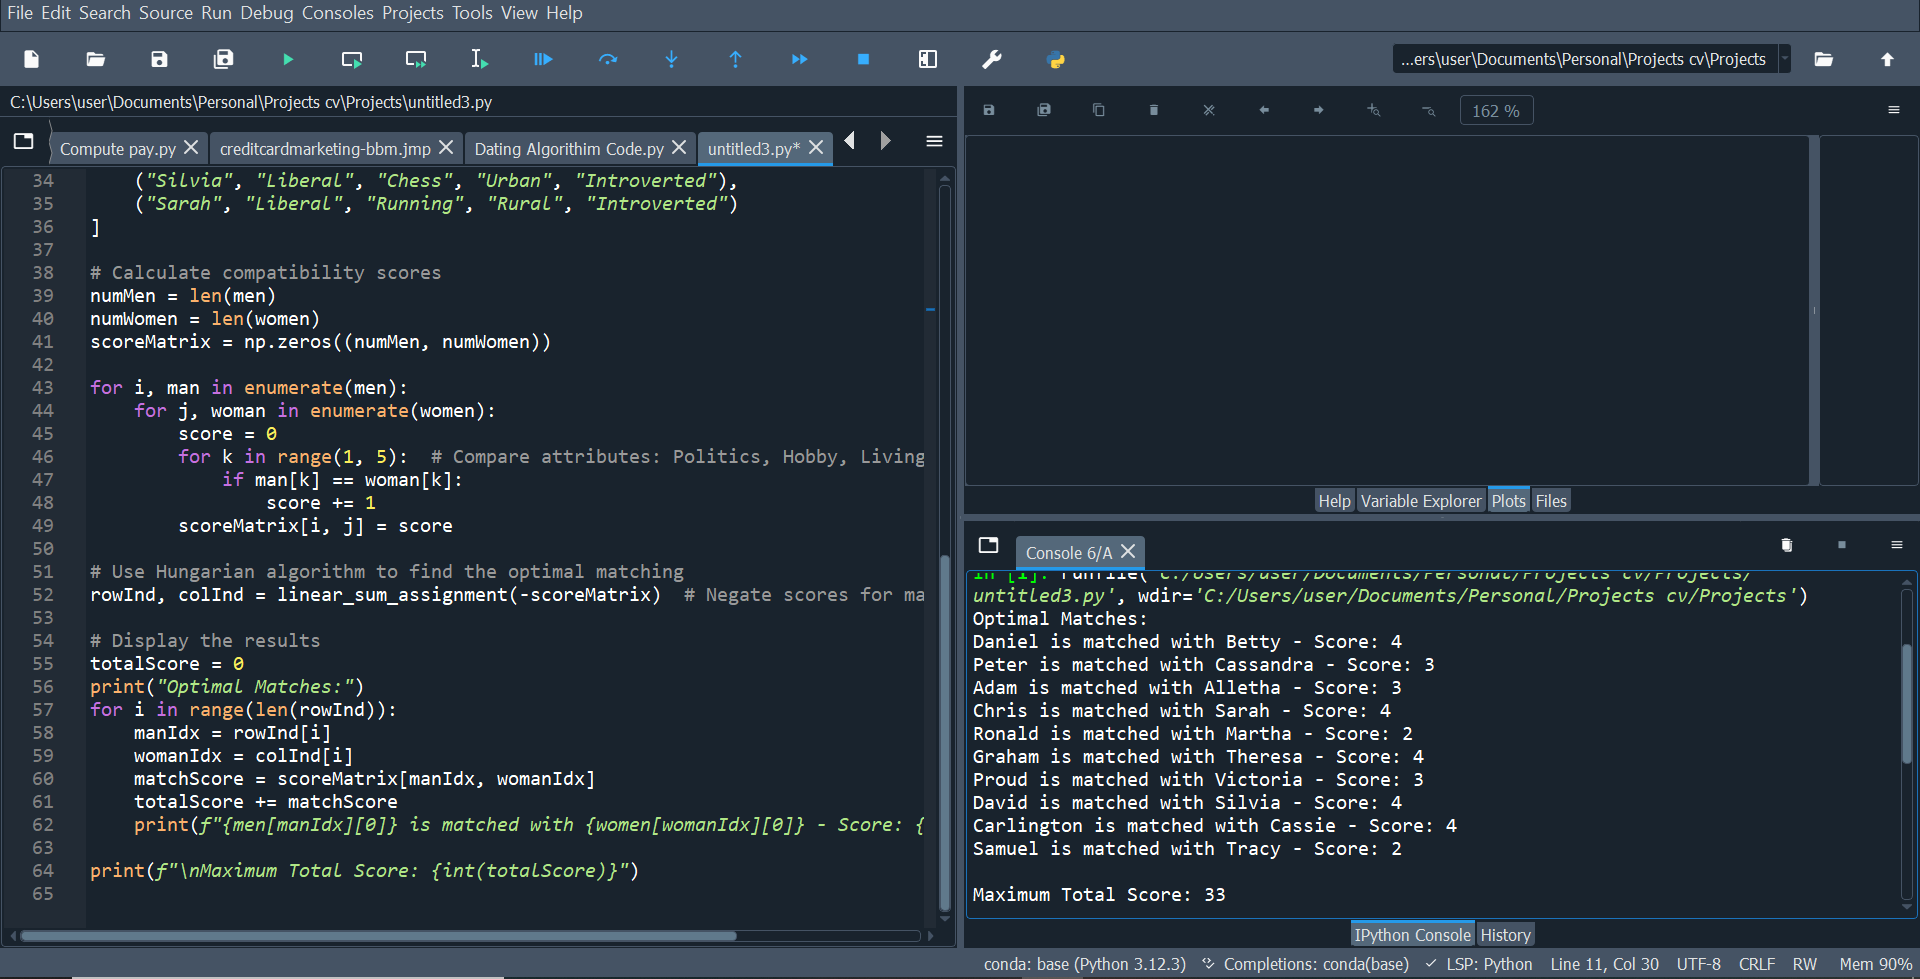Open Plots pane options hamburger menu

click(x=1894, y=110)
